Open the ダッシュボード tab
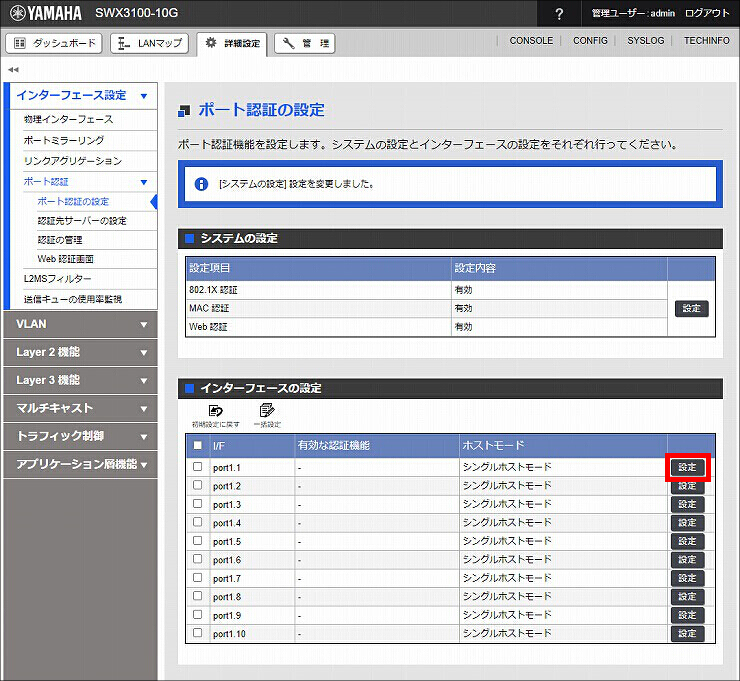 click(54, 43)
